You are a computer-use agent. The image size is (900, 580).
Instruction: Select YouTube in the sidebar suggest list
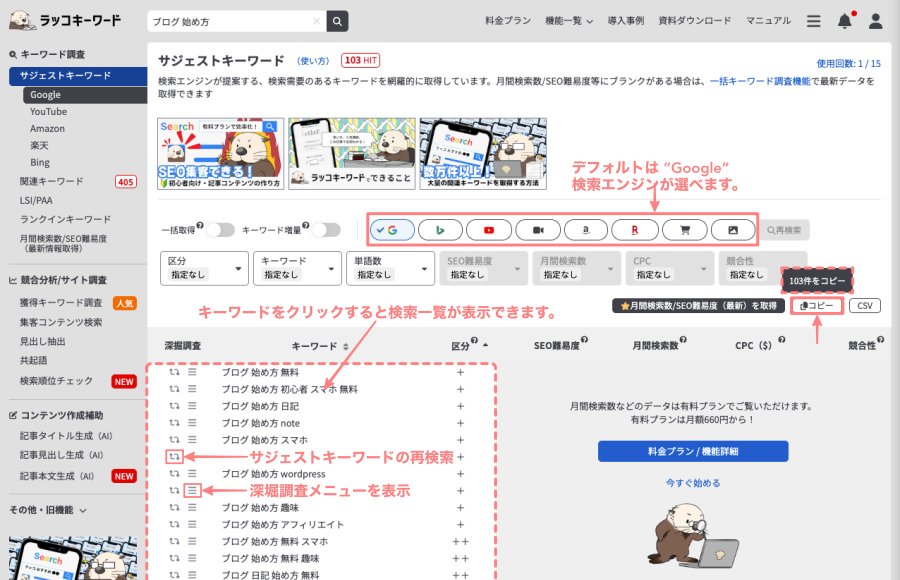tap(49, 111)
